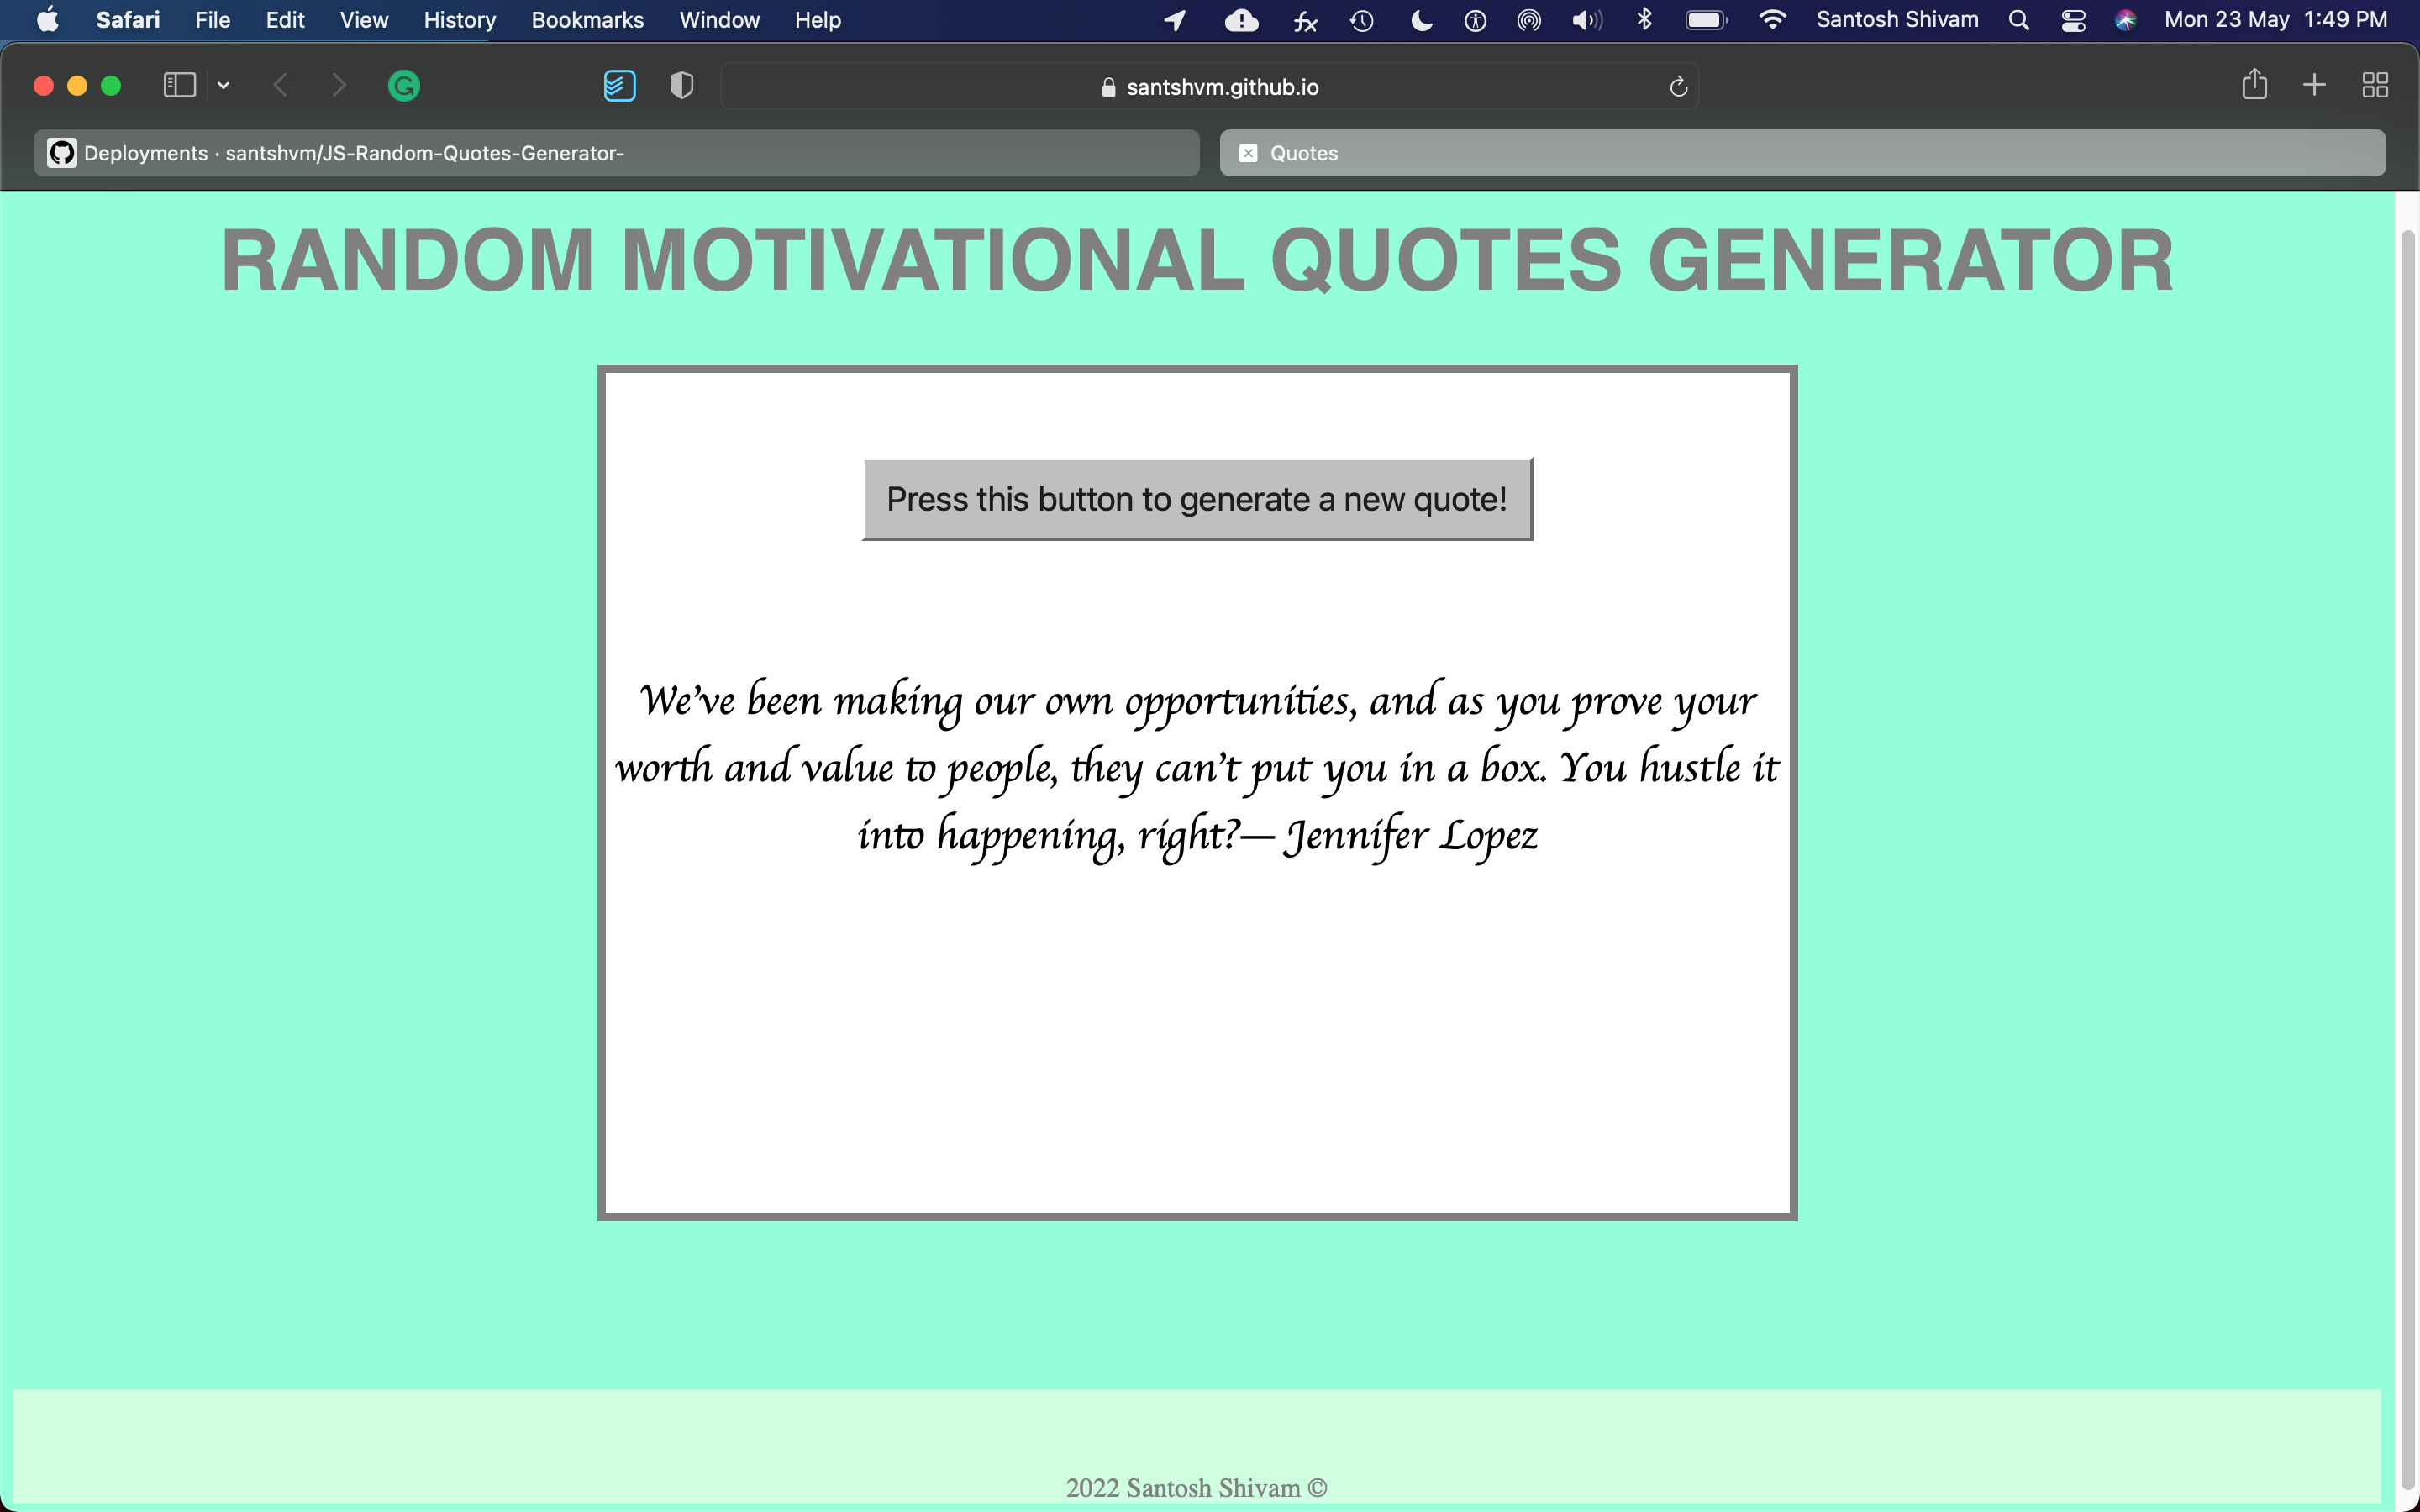Open Spotlight search in the menu bar
This screenshot has height=1512, width=2420.
coord(2019,20)
